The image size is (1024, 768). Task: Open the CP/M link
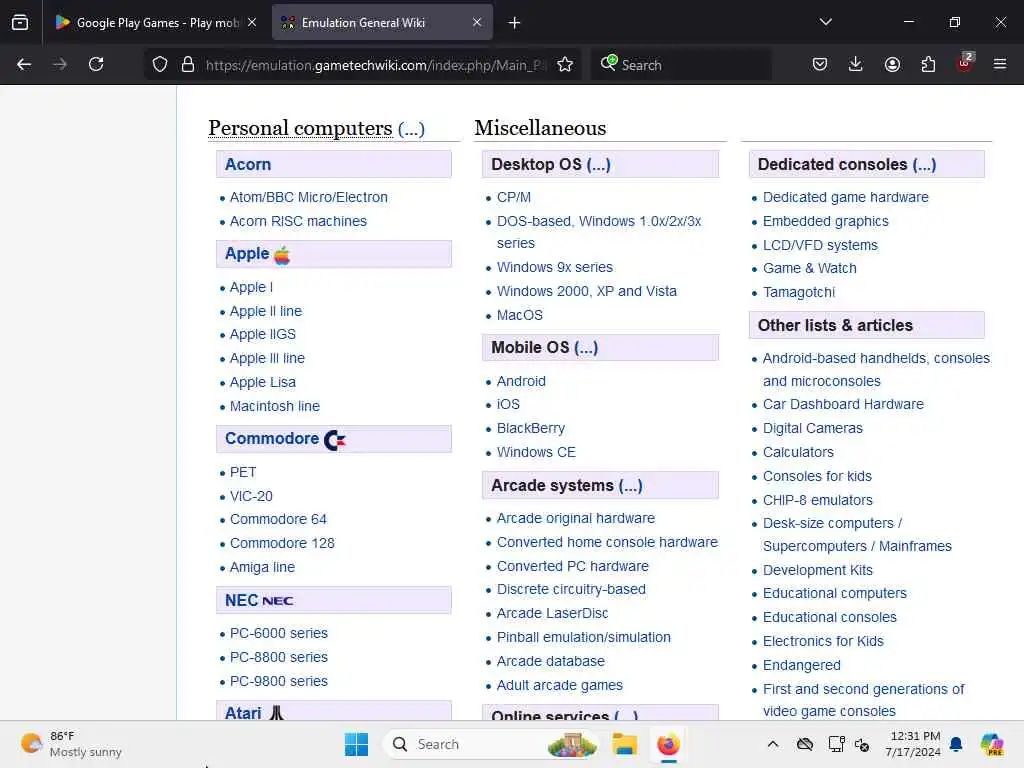(x=514, y=197)
